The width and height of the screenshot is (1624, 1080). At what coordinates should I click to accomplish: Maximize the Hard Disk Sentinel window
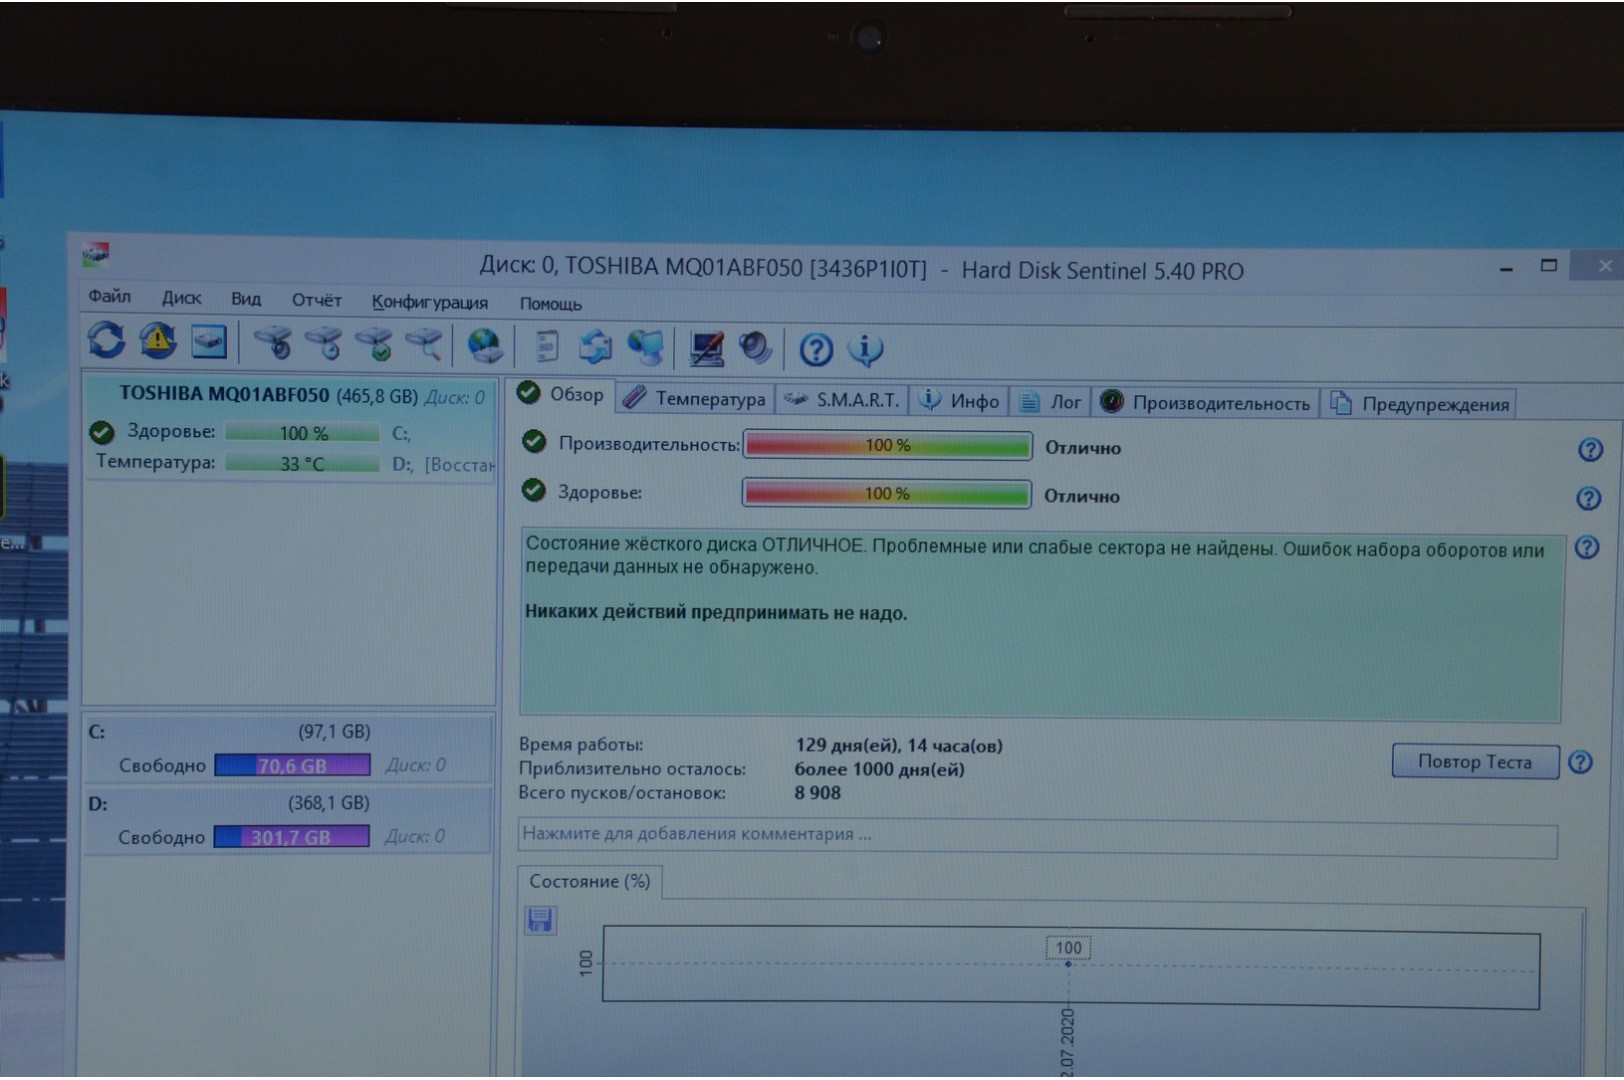pyautogui.click(x=1549, y=266)
